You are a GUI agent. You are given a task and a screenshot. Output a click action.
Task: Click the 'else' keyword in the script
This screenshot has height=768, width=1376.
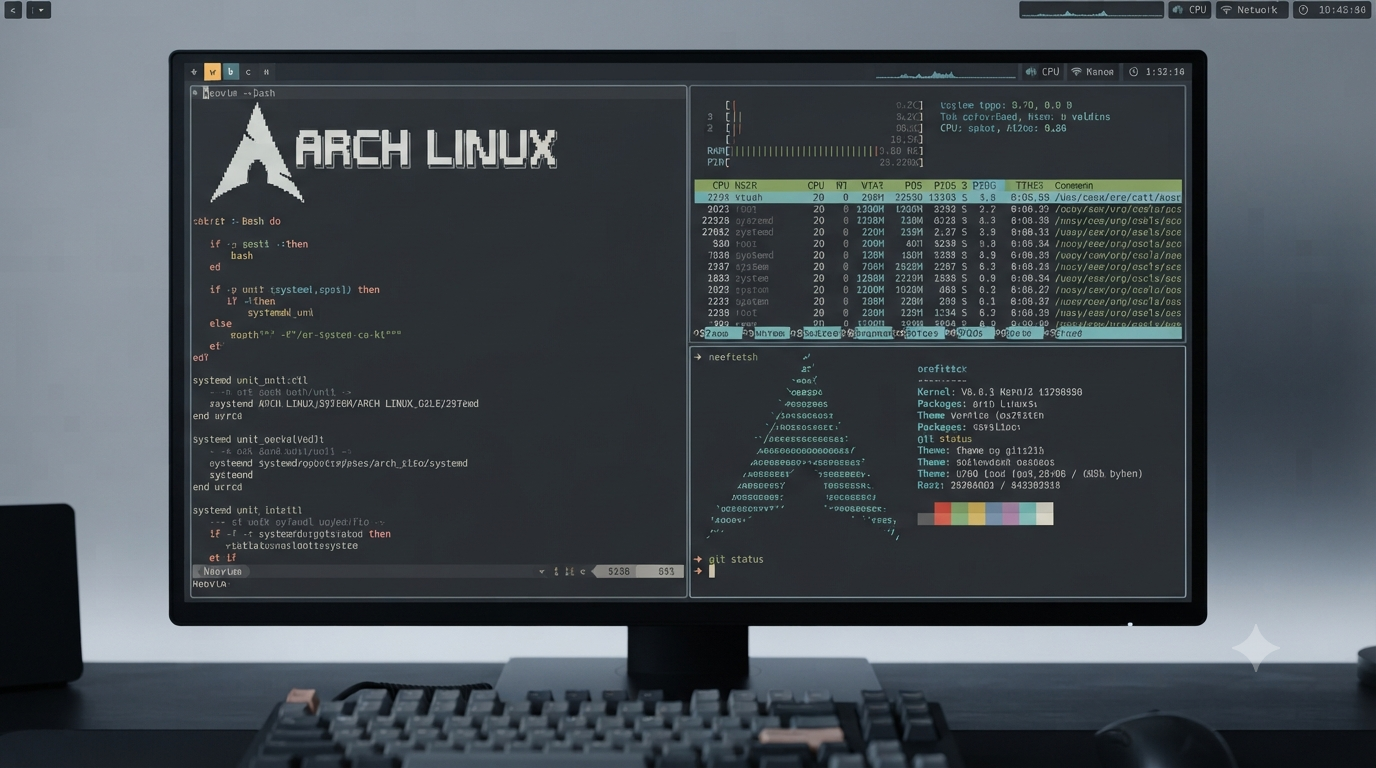click(x=220, y=324)
